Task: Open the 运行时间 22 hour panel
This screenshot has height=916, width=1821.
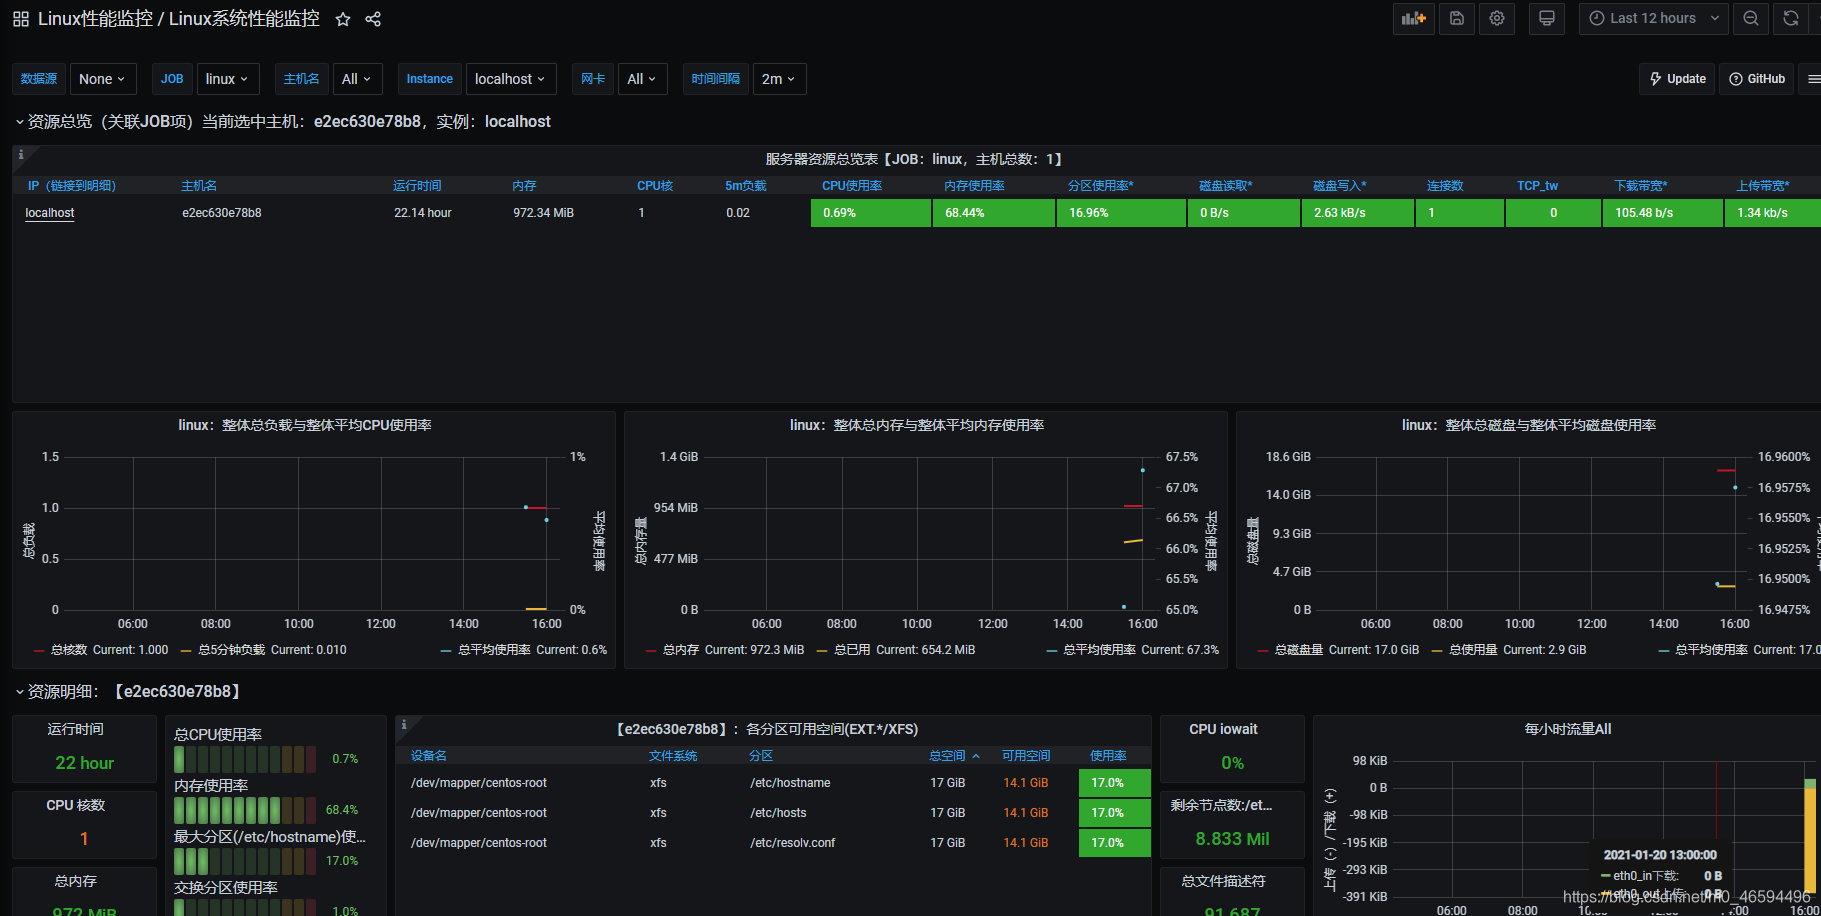Action: (x=84, y=748)
